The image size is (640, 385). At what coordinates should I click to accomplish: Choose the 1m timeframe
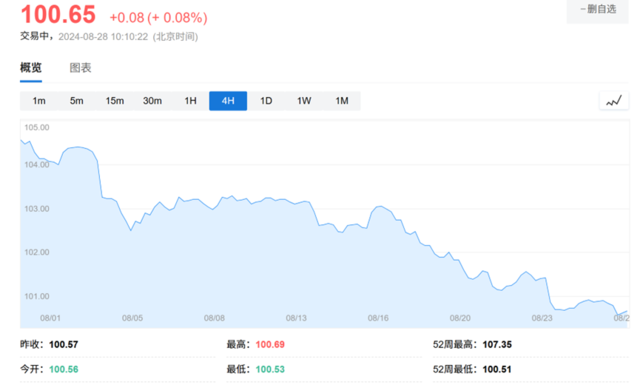[x=39, y=101]
